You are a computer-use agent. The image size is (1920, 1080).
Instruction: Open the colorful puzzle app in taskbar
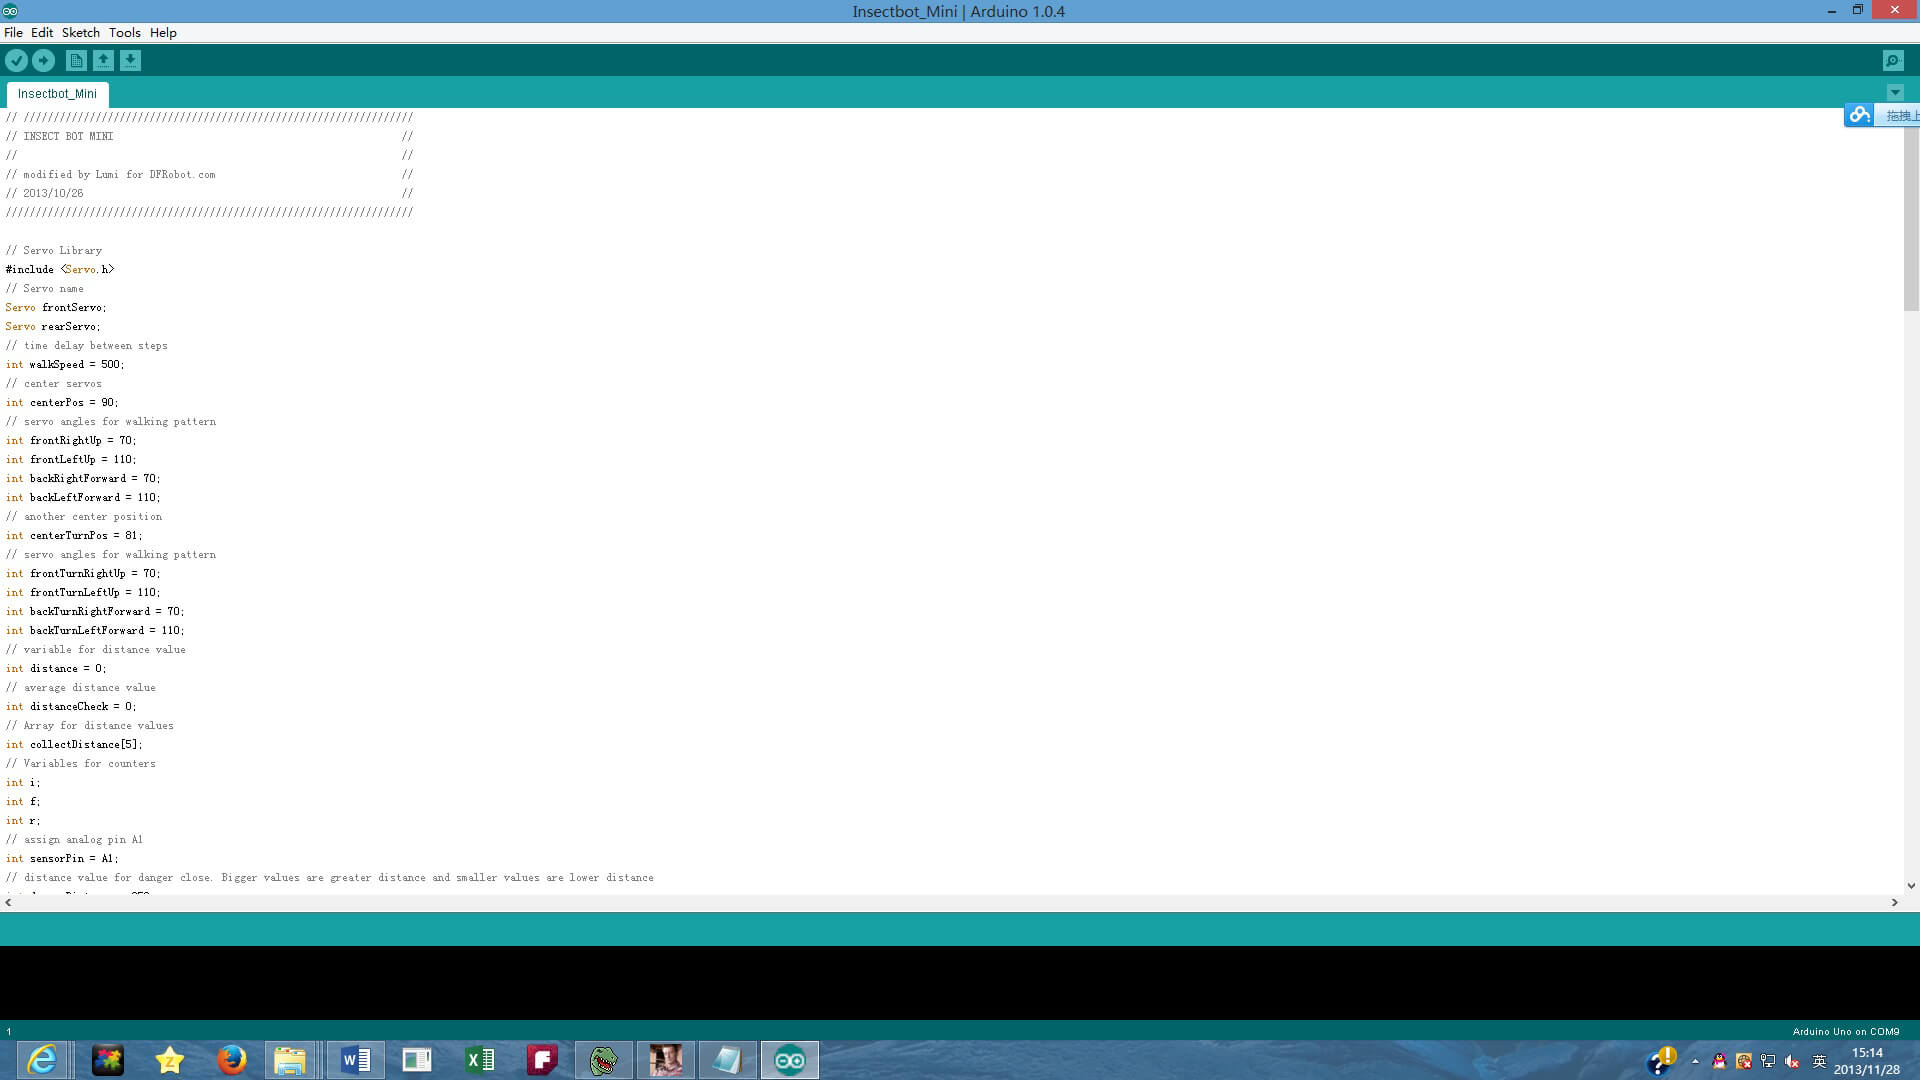(108, 1060)
